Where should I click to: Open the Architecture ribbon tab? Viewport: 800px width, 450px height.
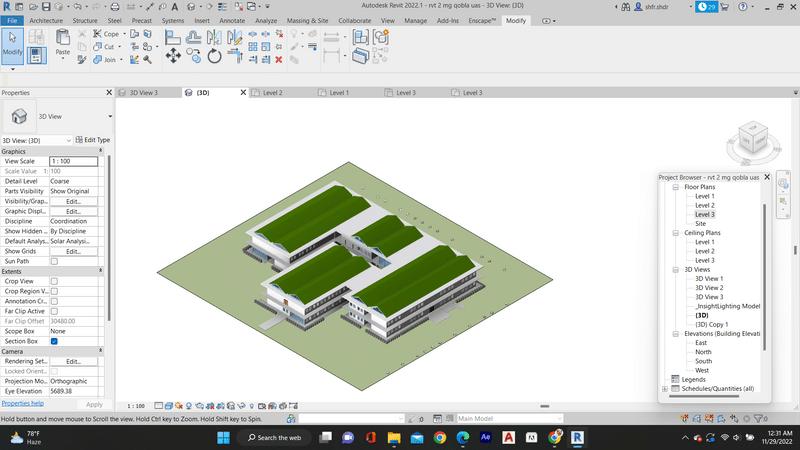(x=46, y=20)
